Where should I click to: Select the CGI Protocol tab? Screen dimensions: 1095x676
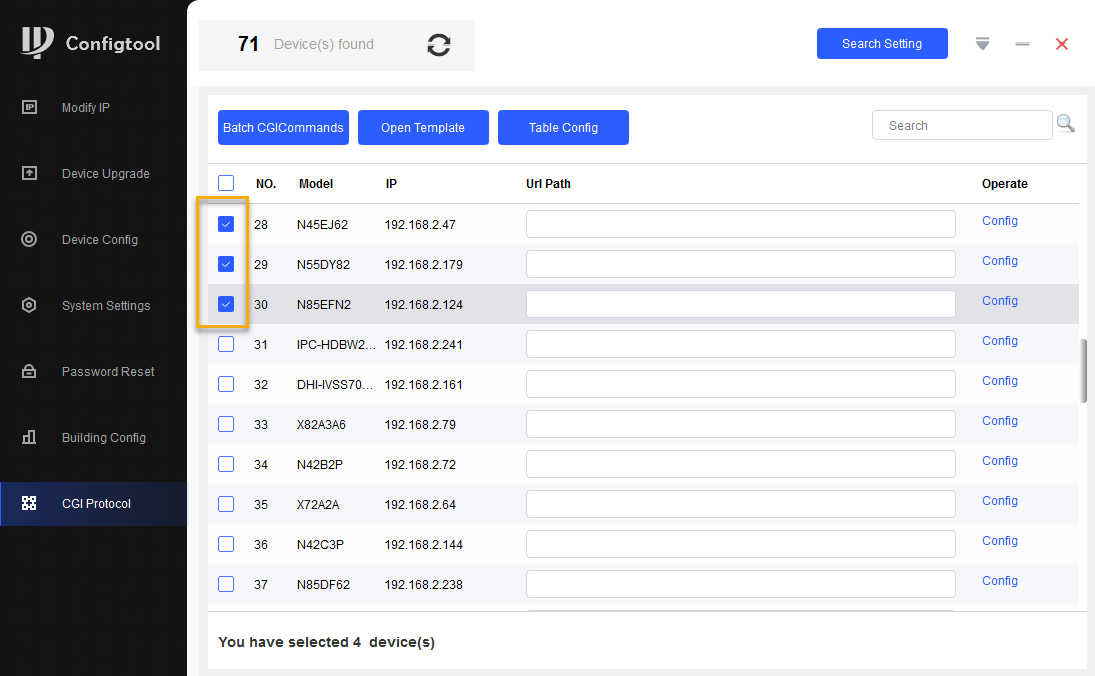click(x=96, y=504)
